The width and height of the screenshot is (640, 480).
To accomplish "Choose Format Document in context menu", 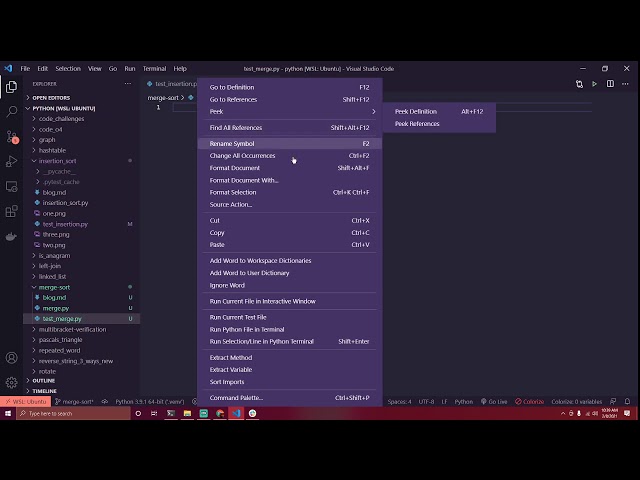I will (289, 168).
